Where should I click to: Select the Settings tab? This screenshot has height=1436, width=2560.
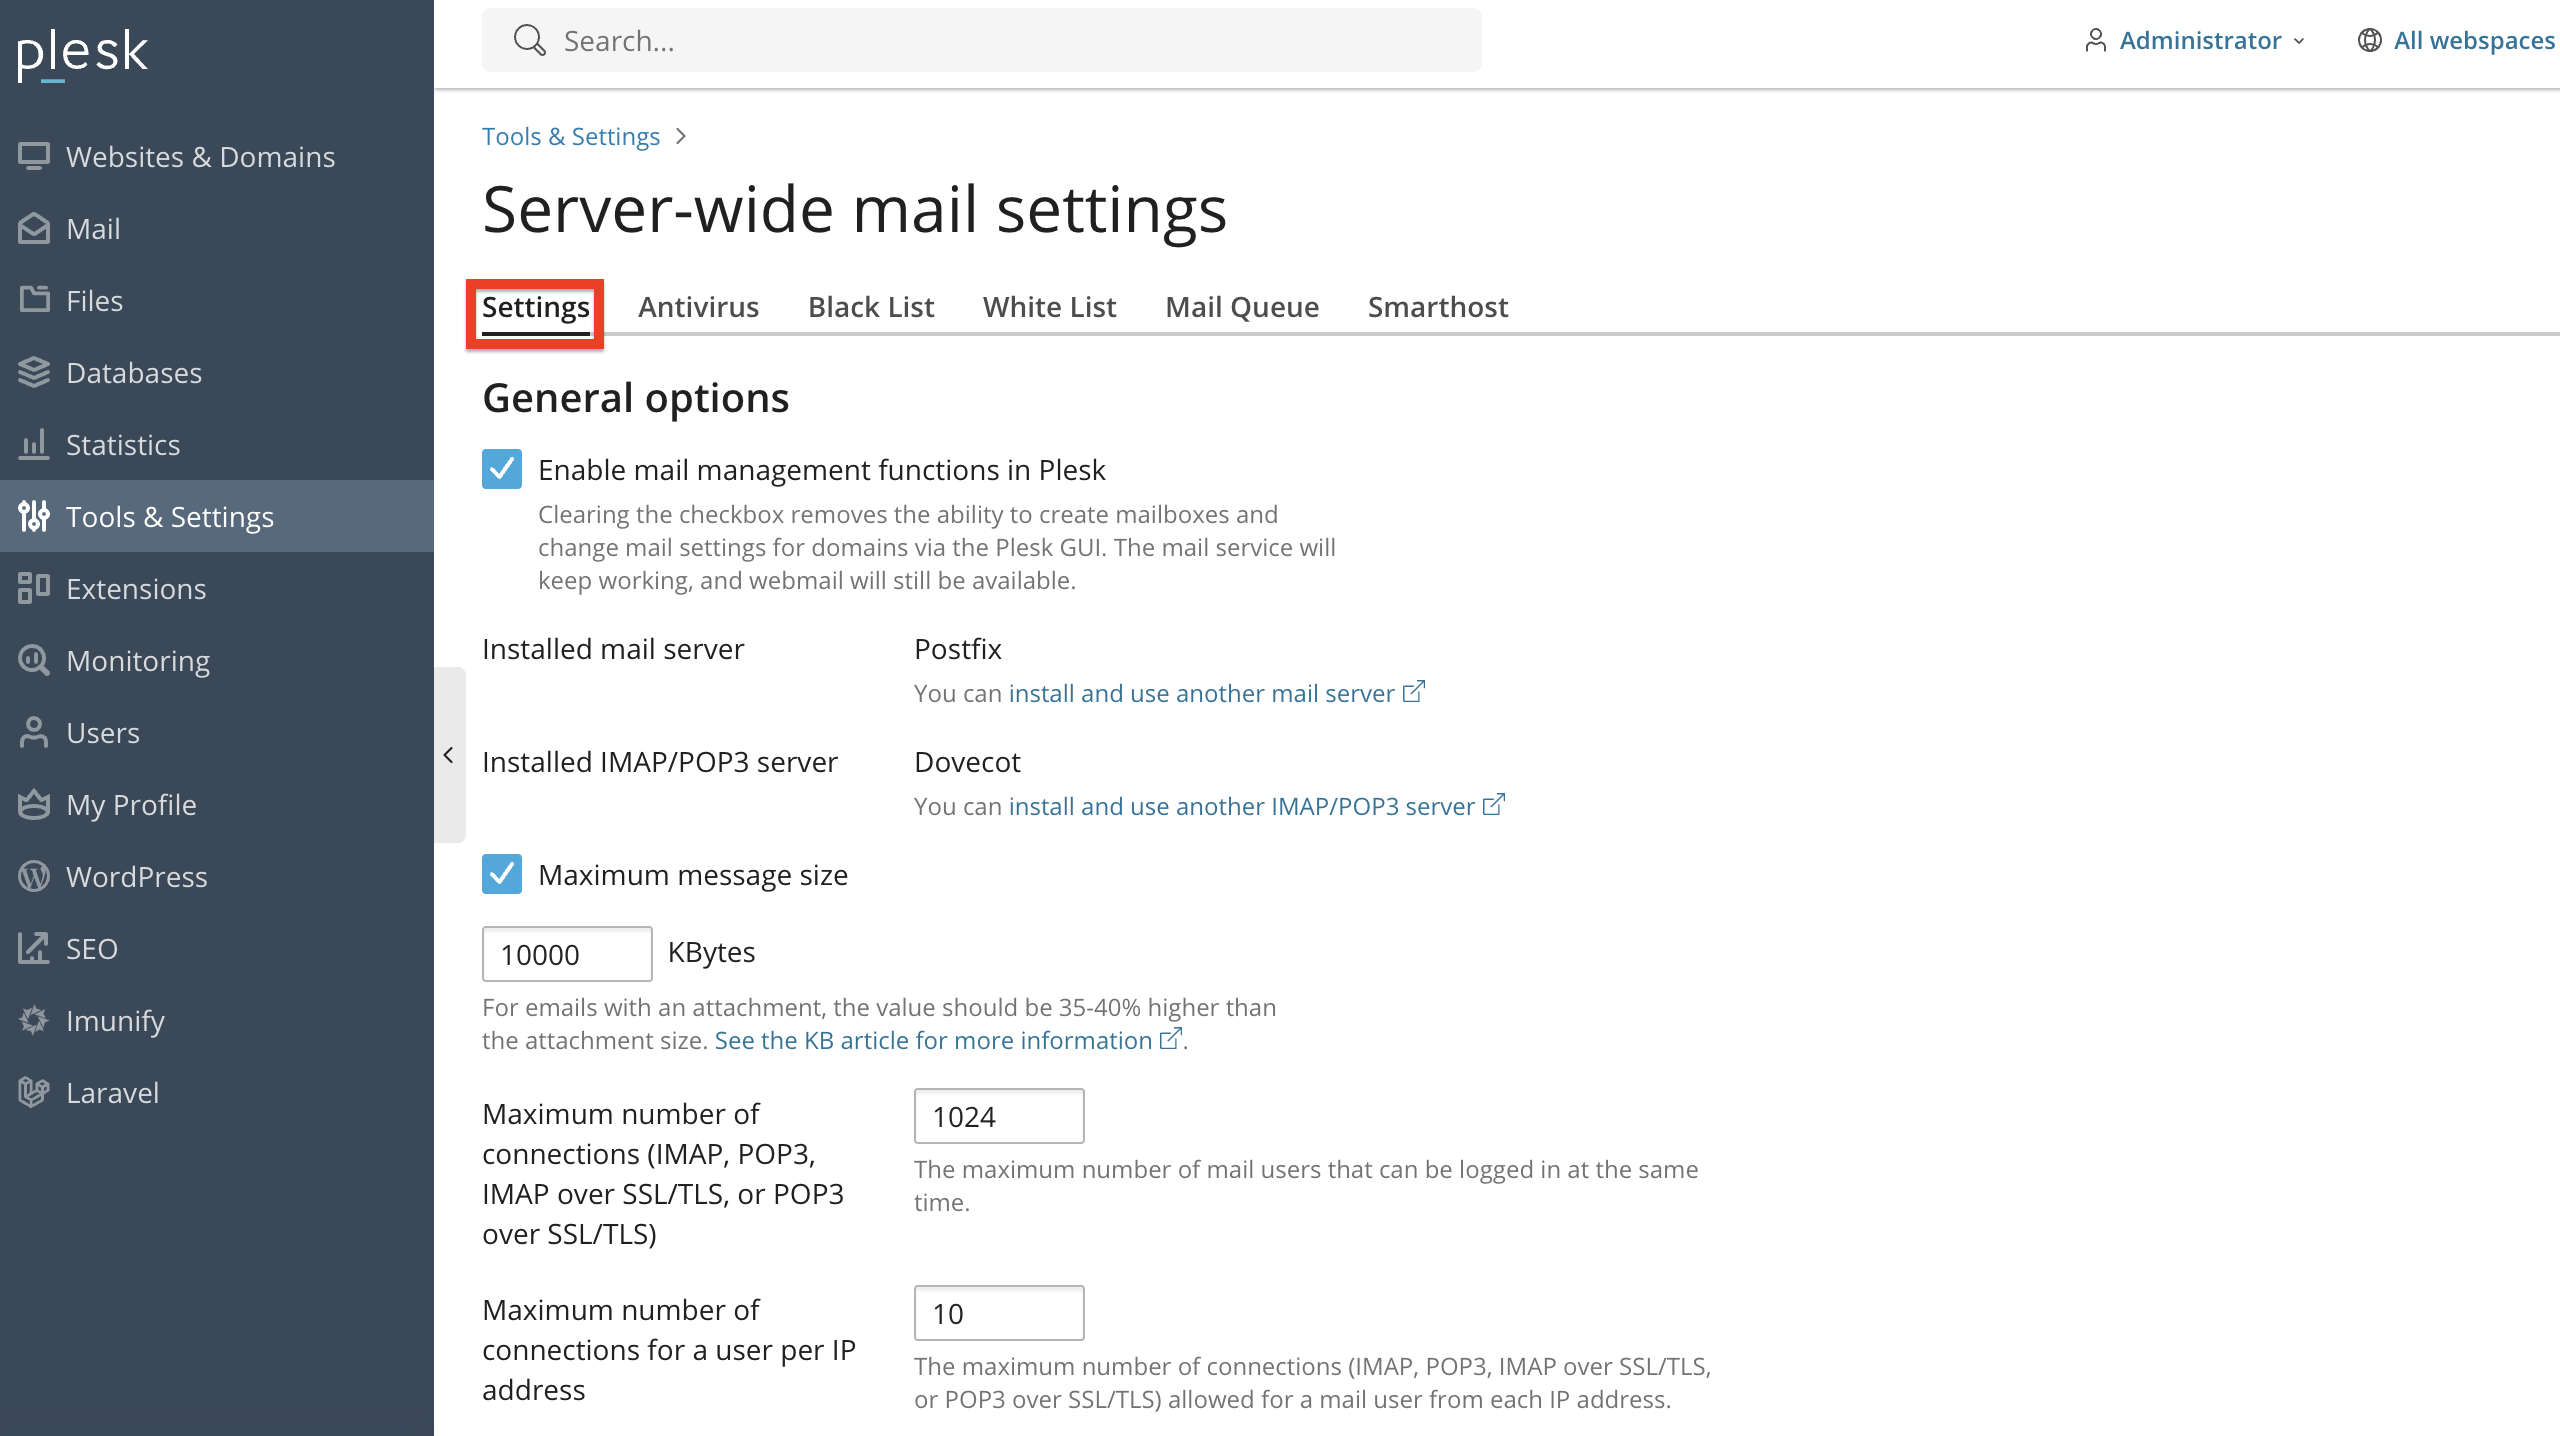coord(536,307)
